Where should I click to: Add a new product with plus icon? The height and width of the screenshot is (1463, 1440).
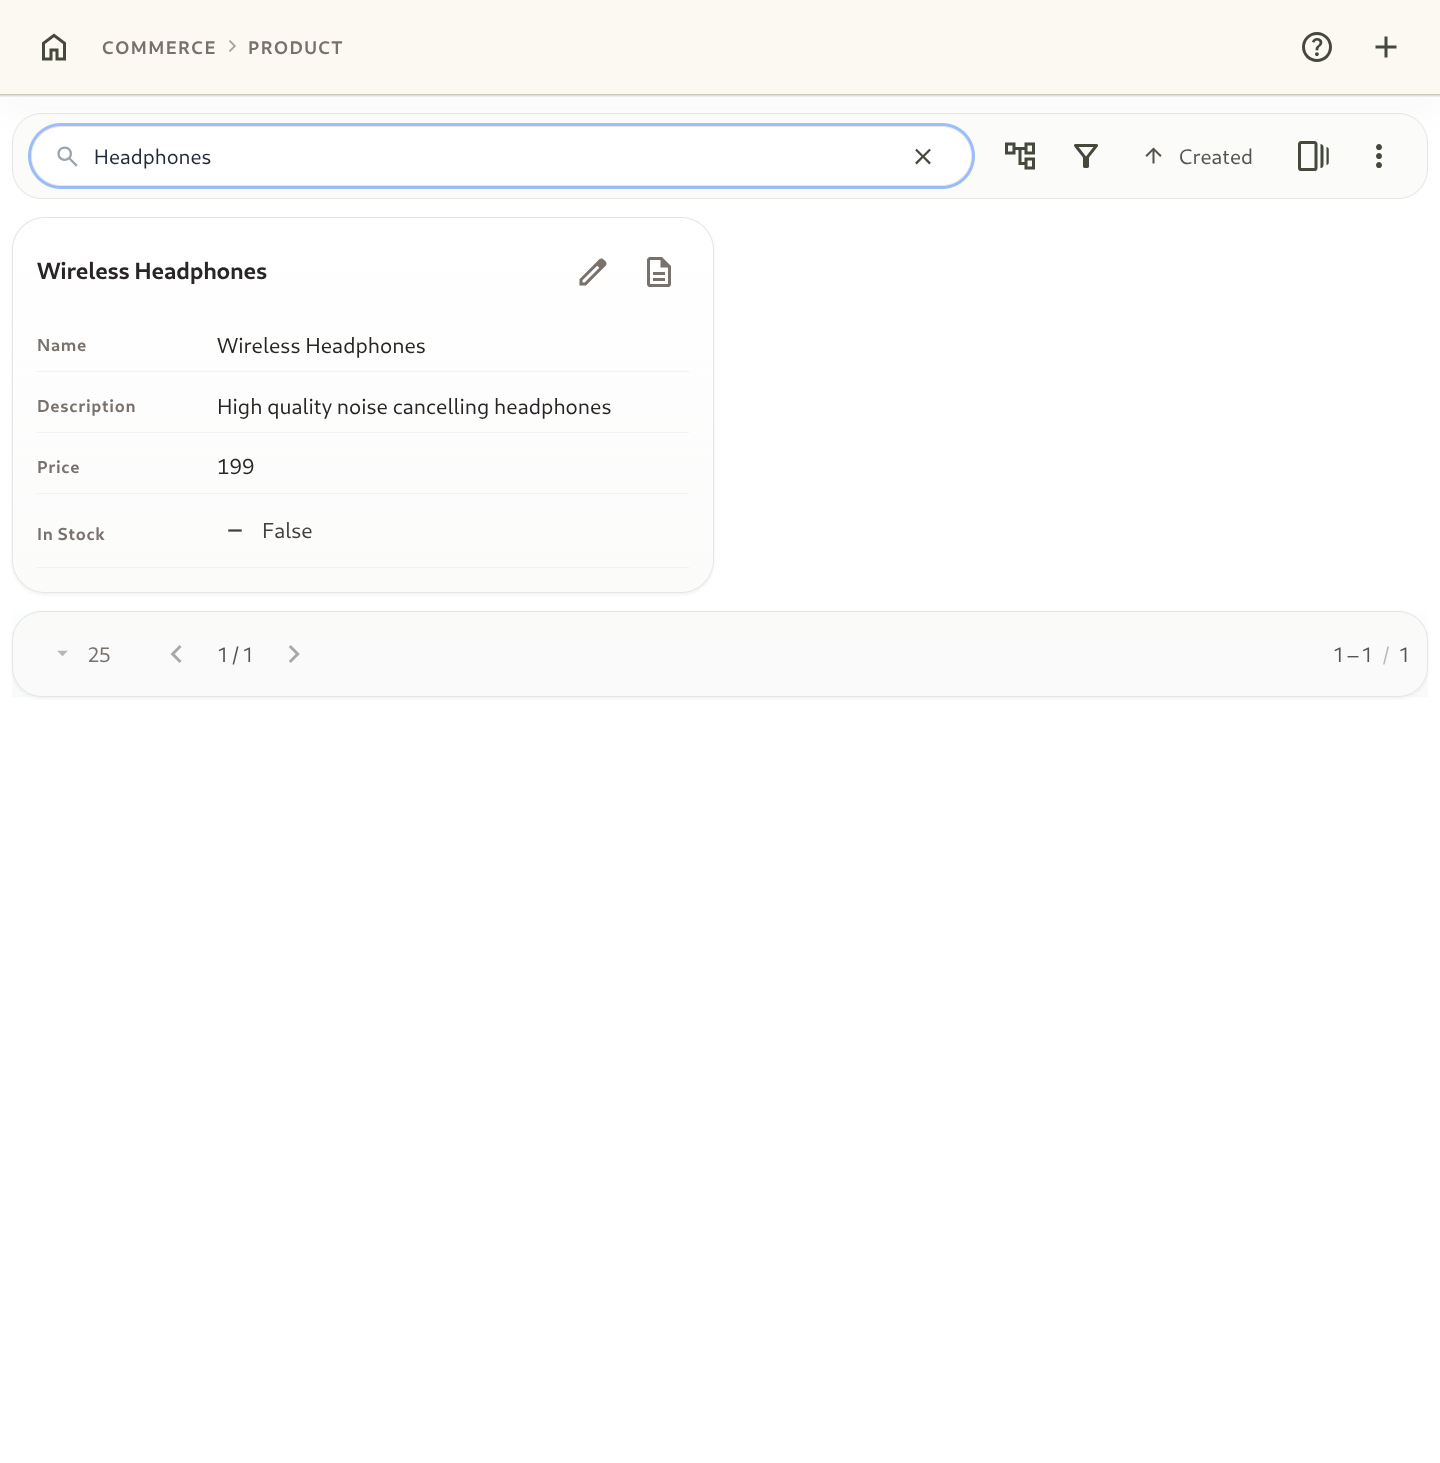coord(1386,47)
